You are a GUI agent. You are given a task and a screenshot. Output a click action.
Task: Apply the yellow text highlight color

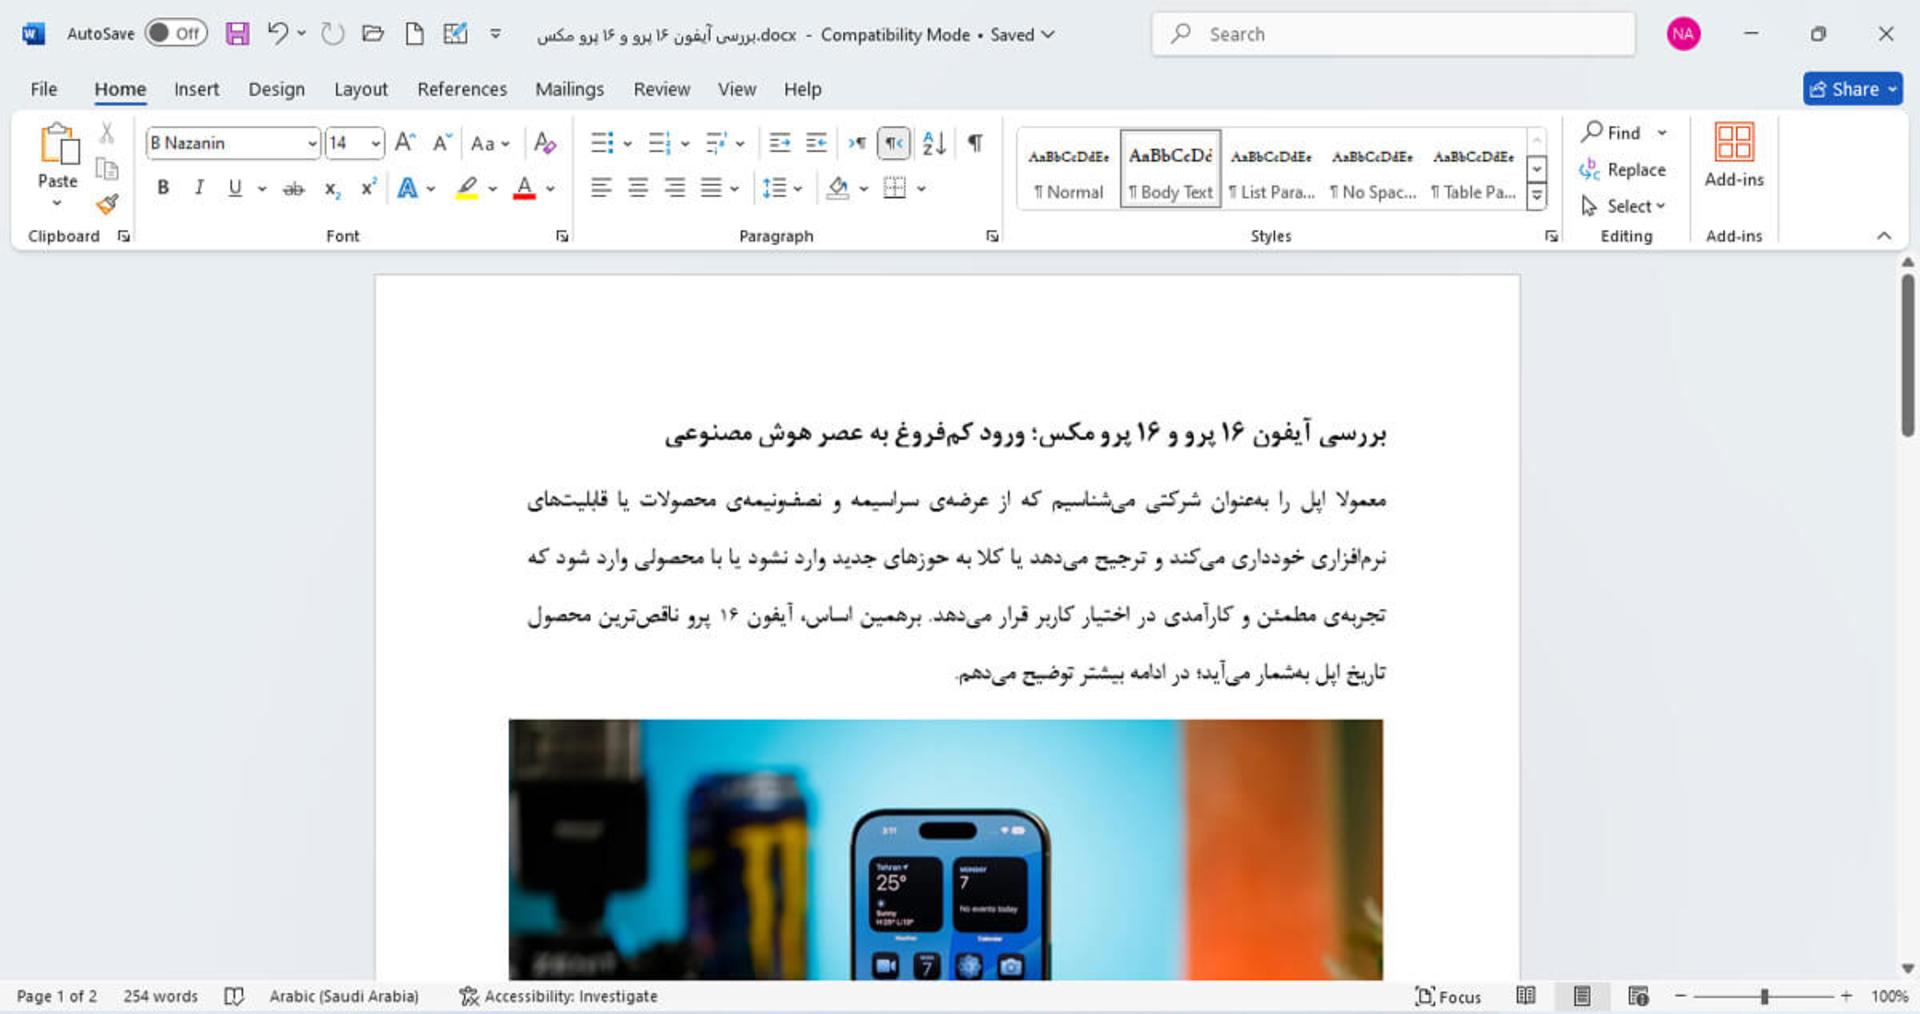466,188
